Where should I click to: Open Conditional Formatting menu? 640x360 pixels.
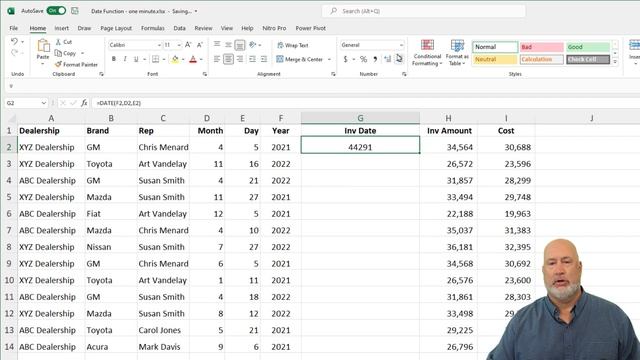pyautogui.click(x=427, y=53)
